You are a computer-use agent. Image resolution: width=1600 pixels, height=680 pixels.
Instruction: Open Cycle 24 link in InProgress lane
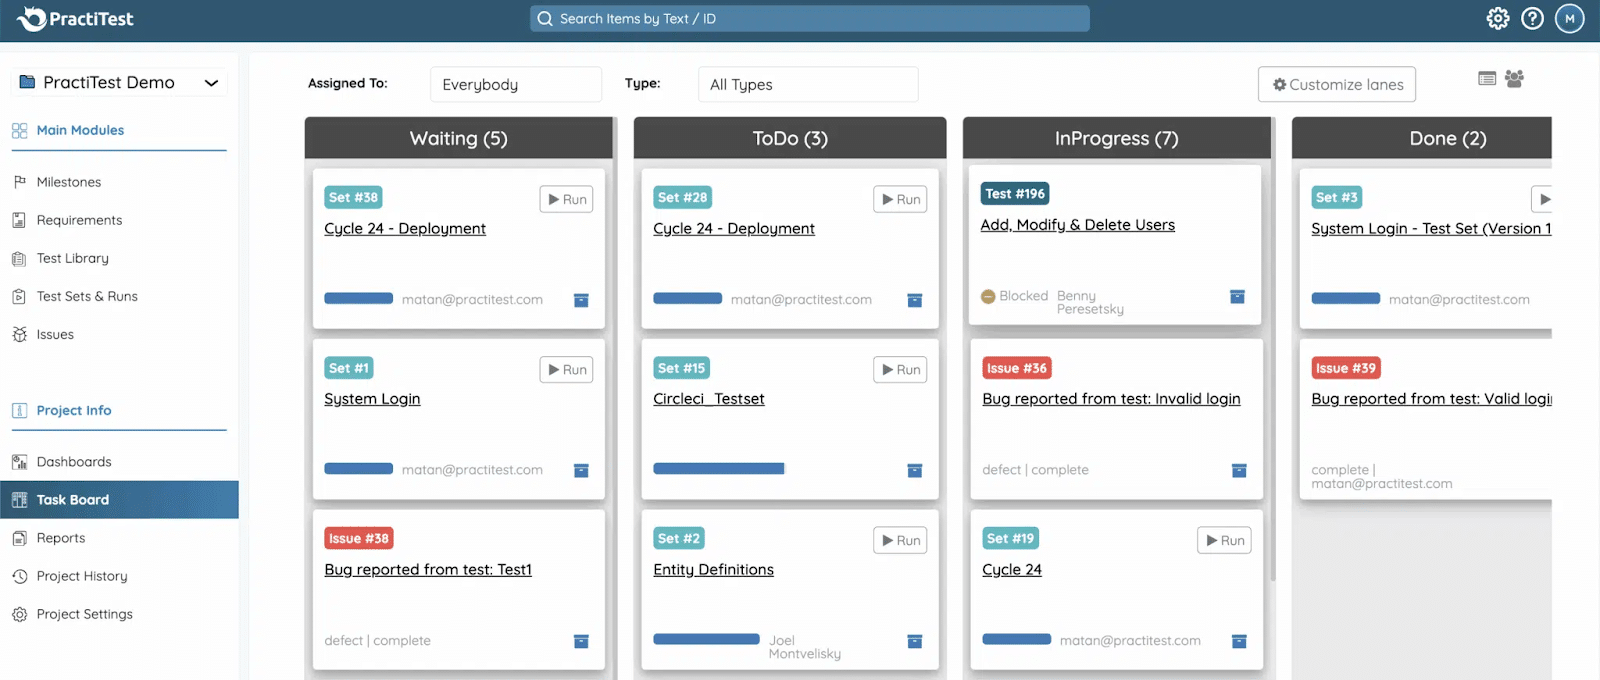(x=1012, y=570)
